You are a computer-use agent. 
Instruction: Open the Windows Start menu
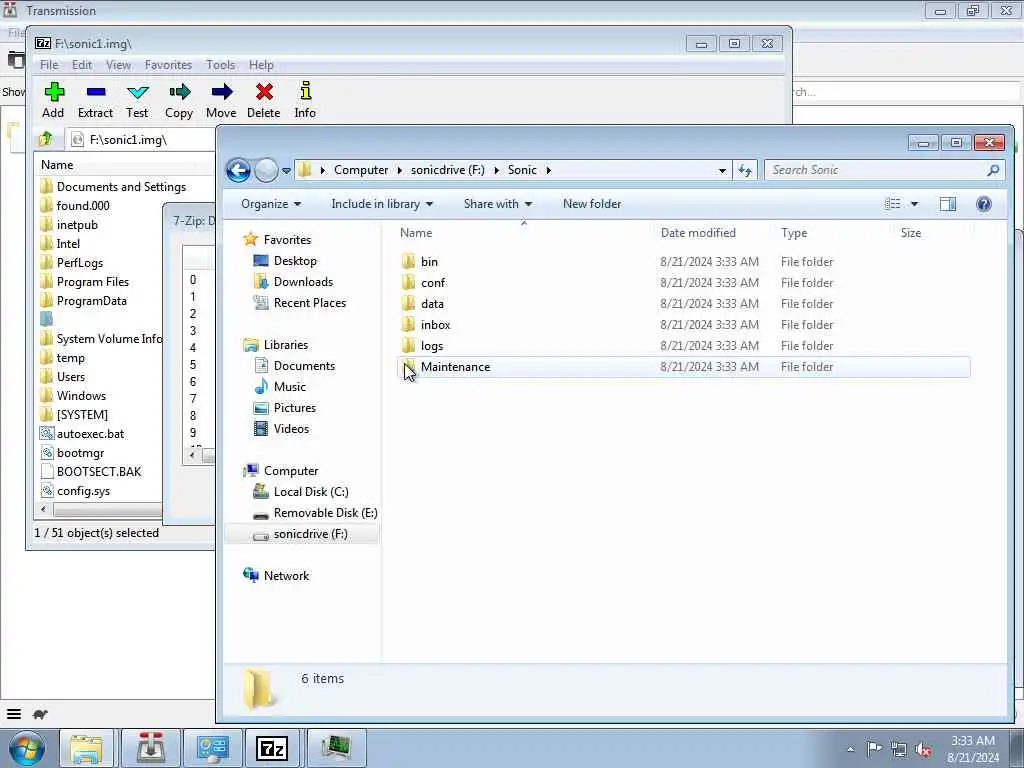point(26,748)
